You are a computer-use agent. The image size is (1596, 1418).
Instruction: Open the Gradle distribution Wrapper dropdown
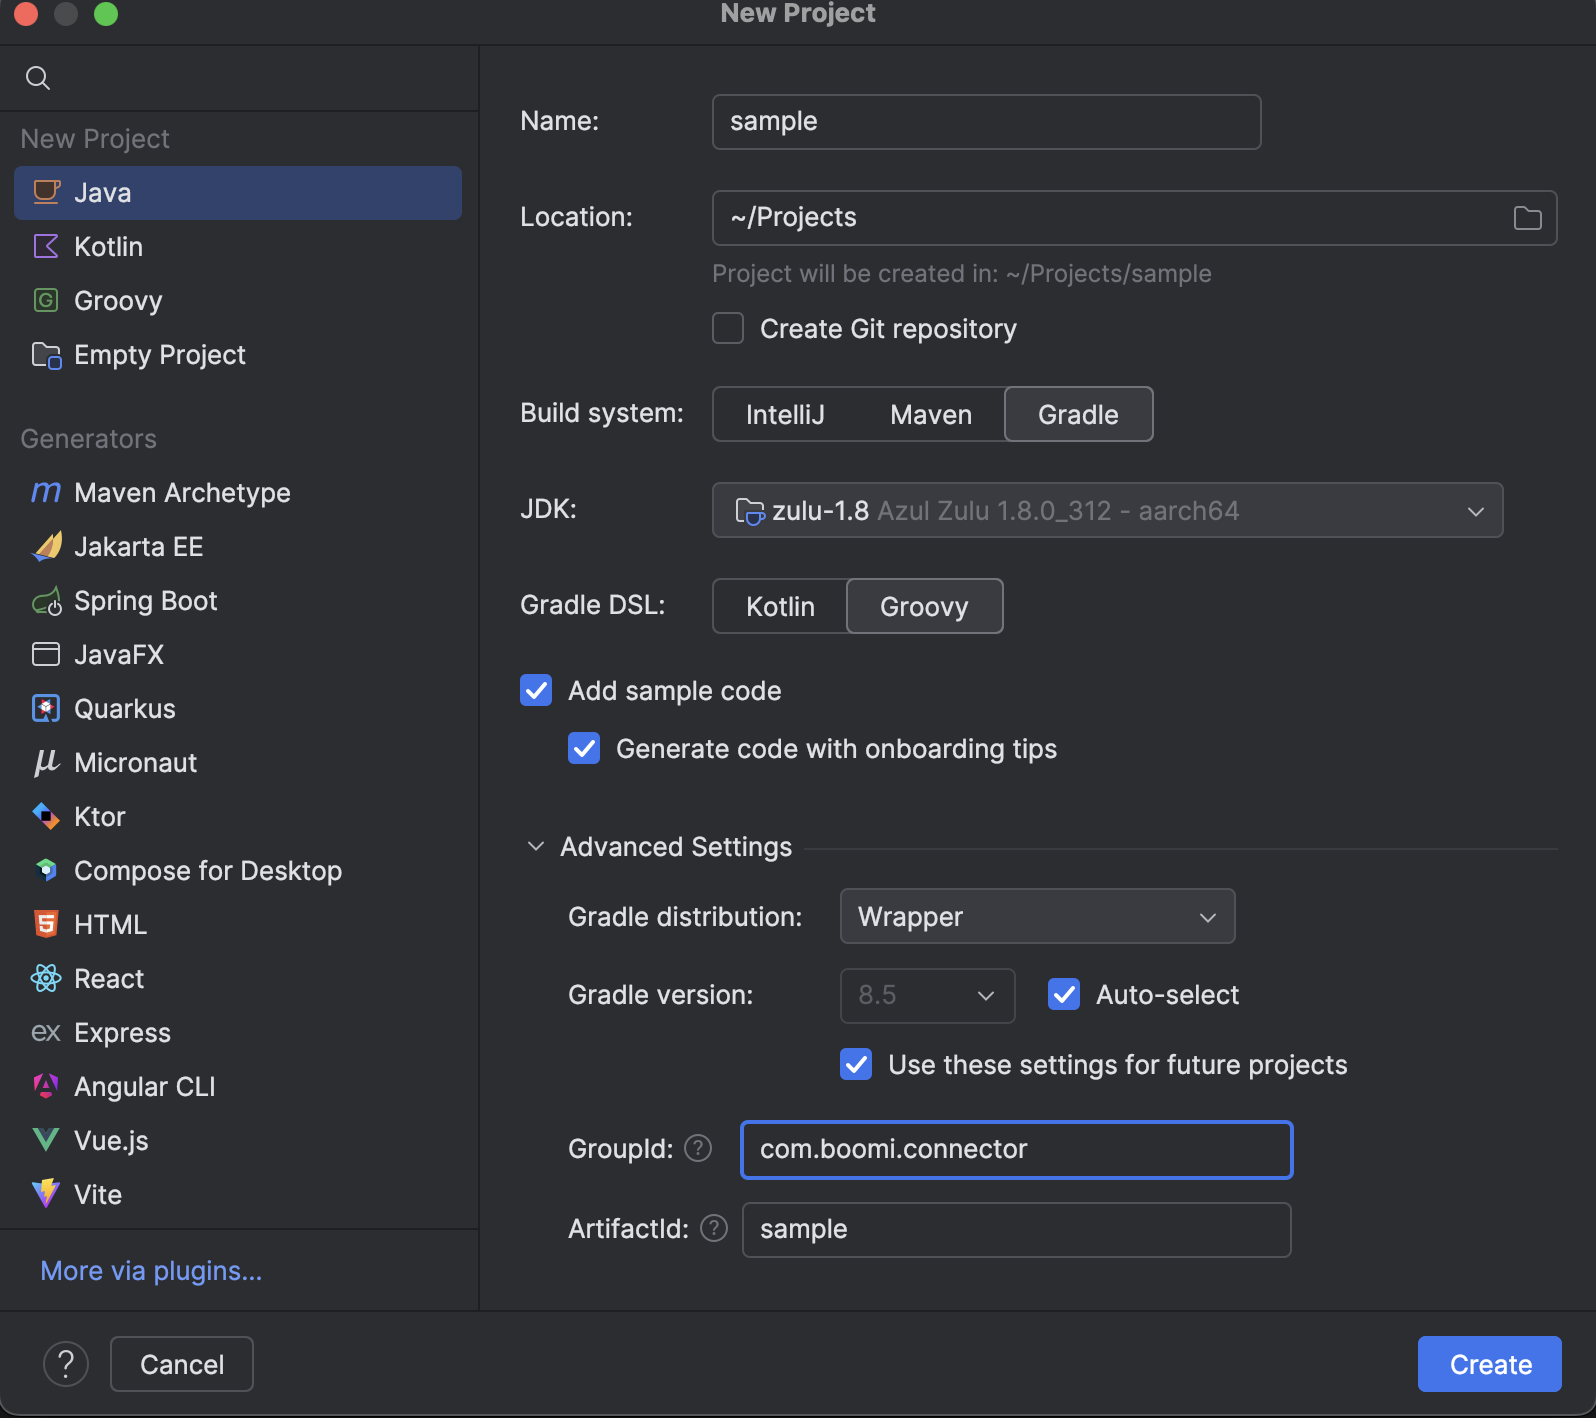click(x=1037, y=917)
